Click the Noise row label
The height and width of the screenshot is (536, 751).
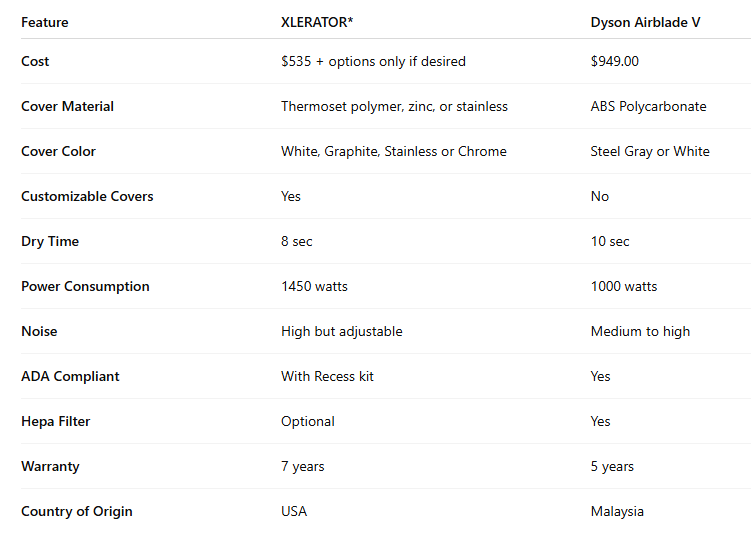pos(39,331)
